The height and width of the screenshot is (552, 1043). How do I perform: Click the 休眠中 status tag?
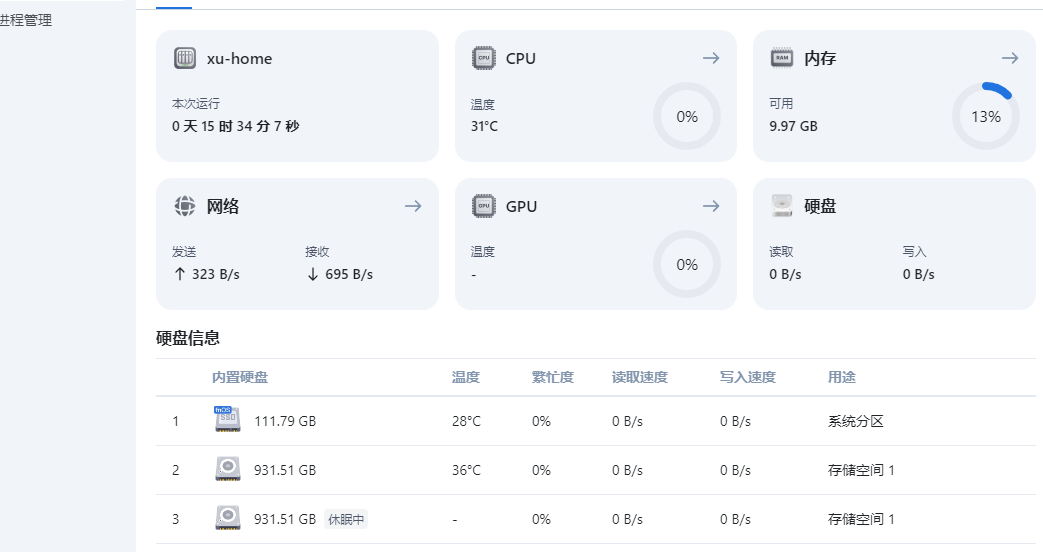click(346, 519)
